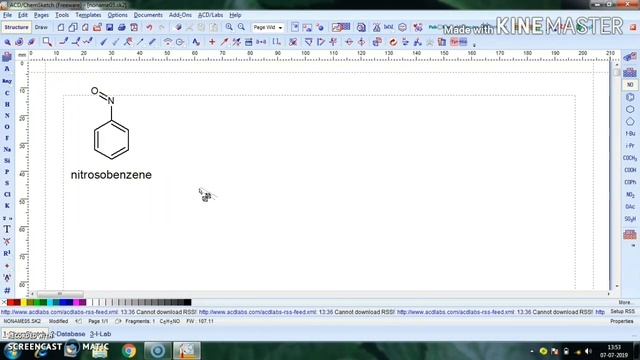Insert the t-Bu group template
The image size is (640, 360).
tap(630, 133)
